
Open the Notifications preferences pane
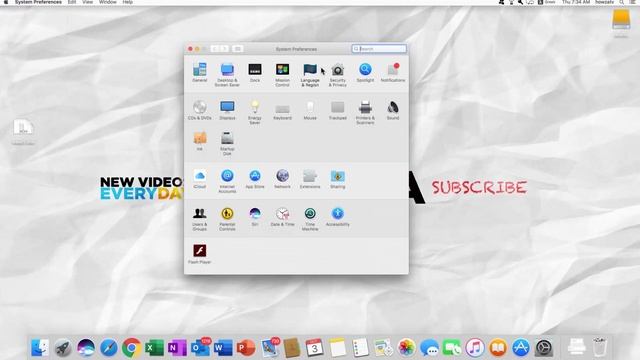(393, 73)
